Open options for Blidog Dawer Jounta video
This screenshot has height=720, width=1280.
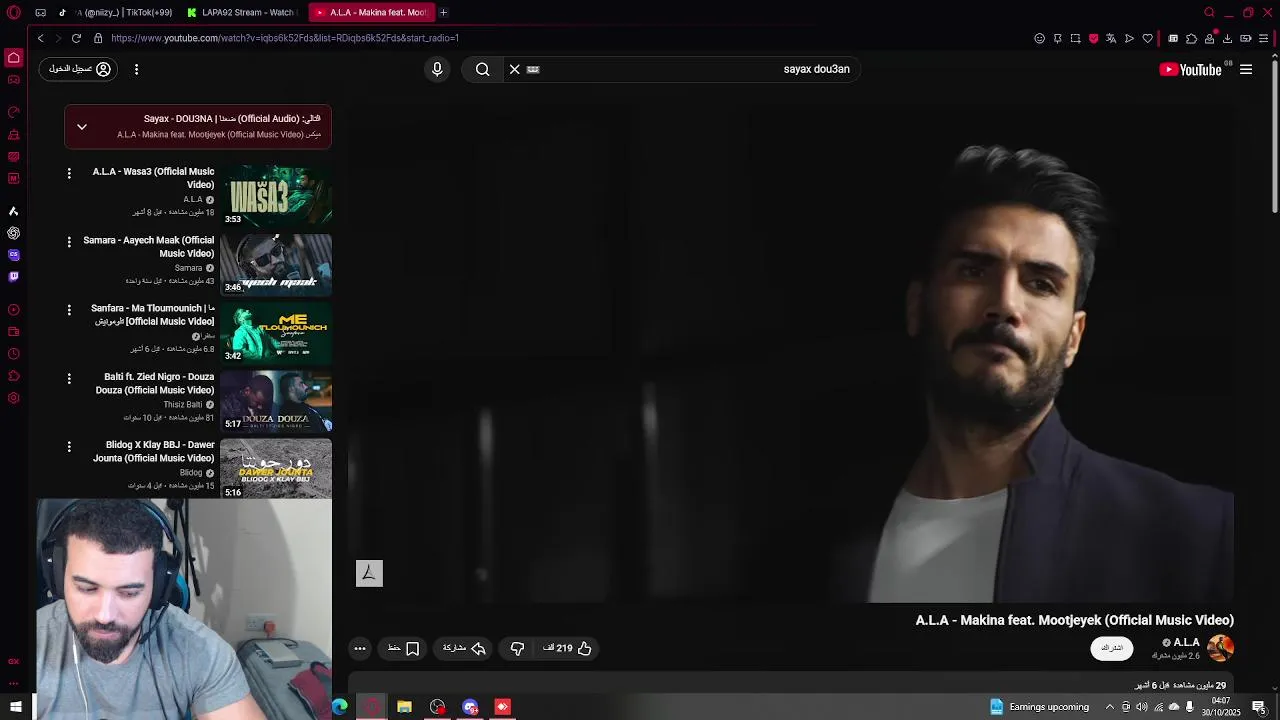tap(69, 446)
